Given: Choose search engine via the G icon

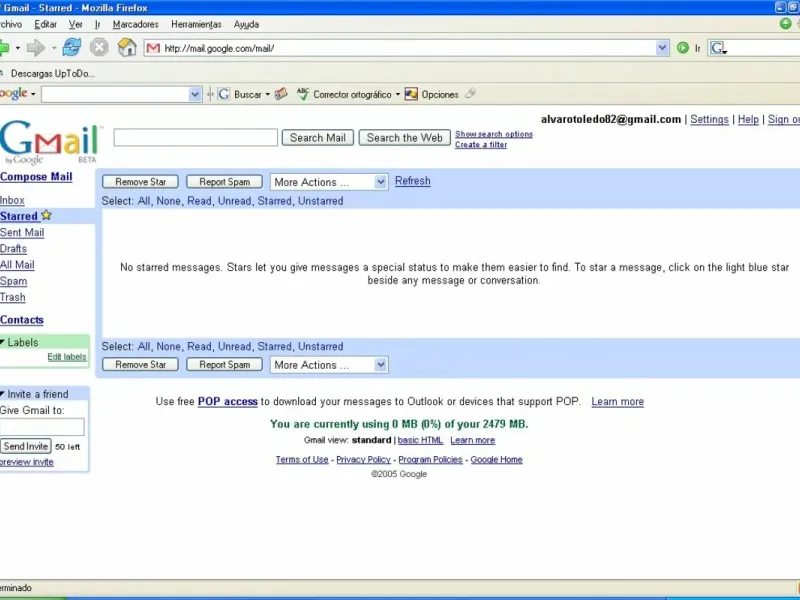Looking at the screenshot, I should coord(718,48).
